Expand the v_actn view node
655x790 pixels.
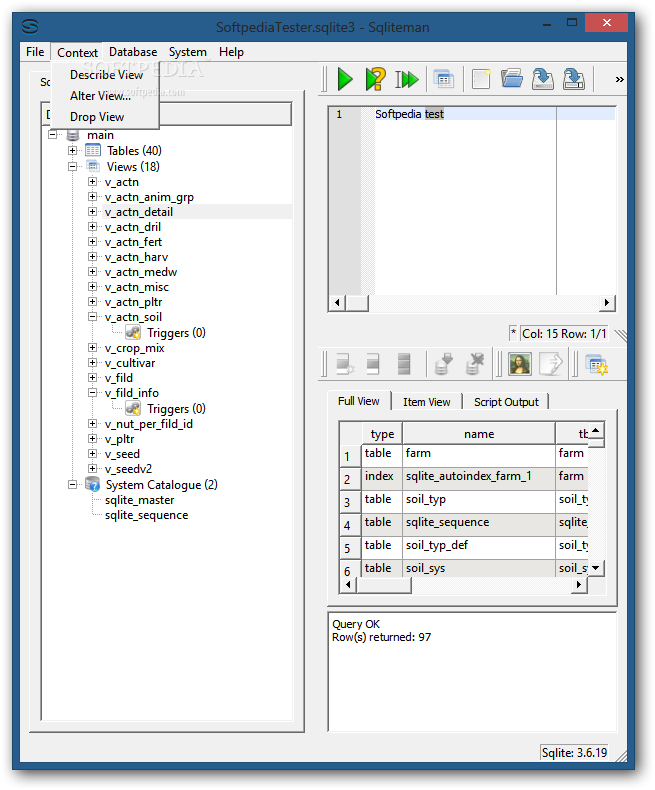pos(92,181)
